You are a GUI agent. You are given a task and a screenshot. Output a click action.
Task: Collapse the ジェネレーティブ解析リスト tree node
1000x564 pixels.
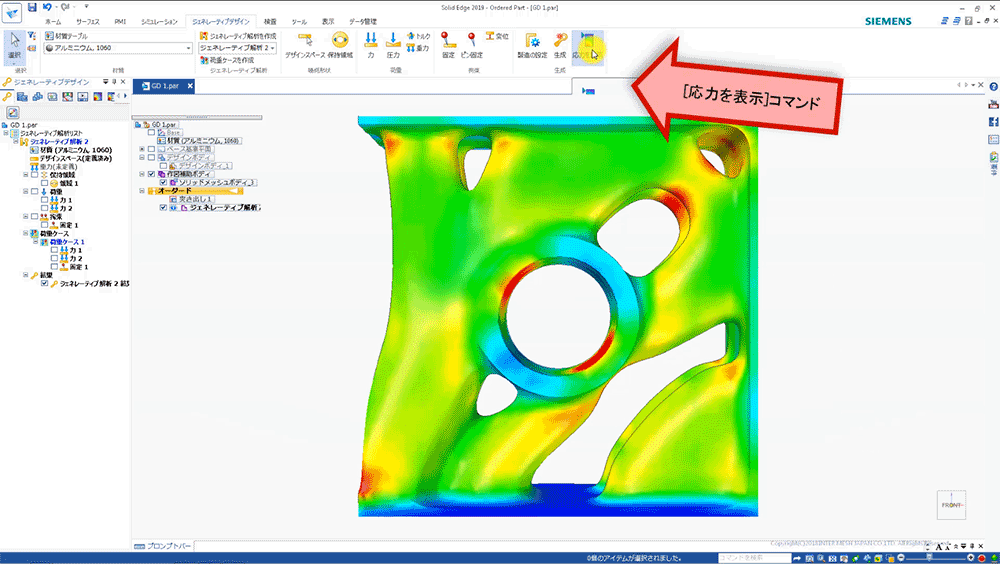click(6, 133)
